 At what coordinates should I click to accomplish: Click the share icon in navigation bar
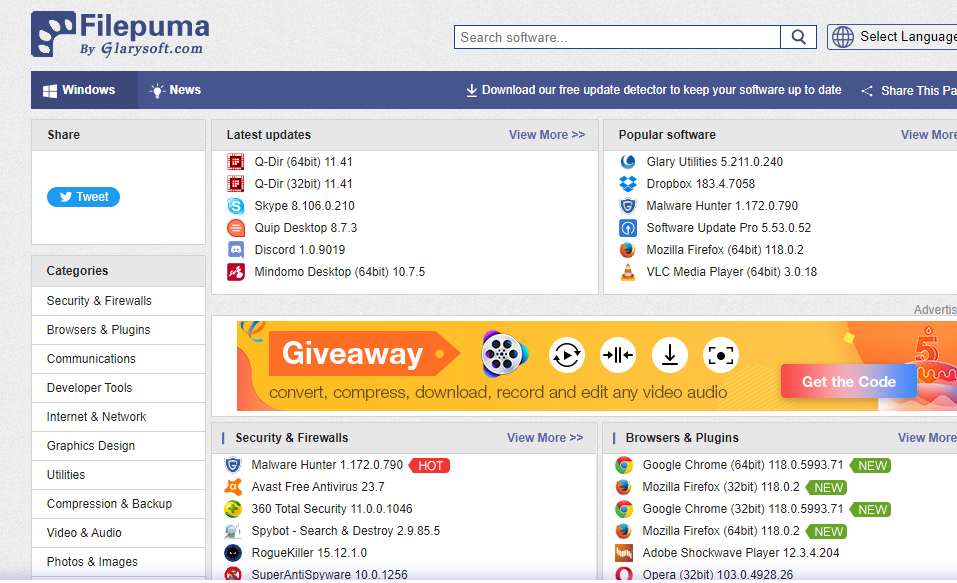[x=867, y=91]
